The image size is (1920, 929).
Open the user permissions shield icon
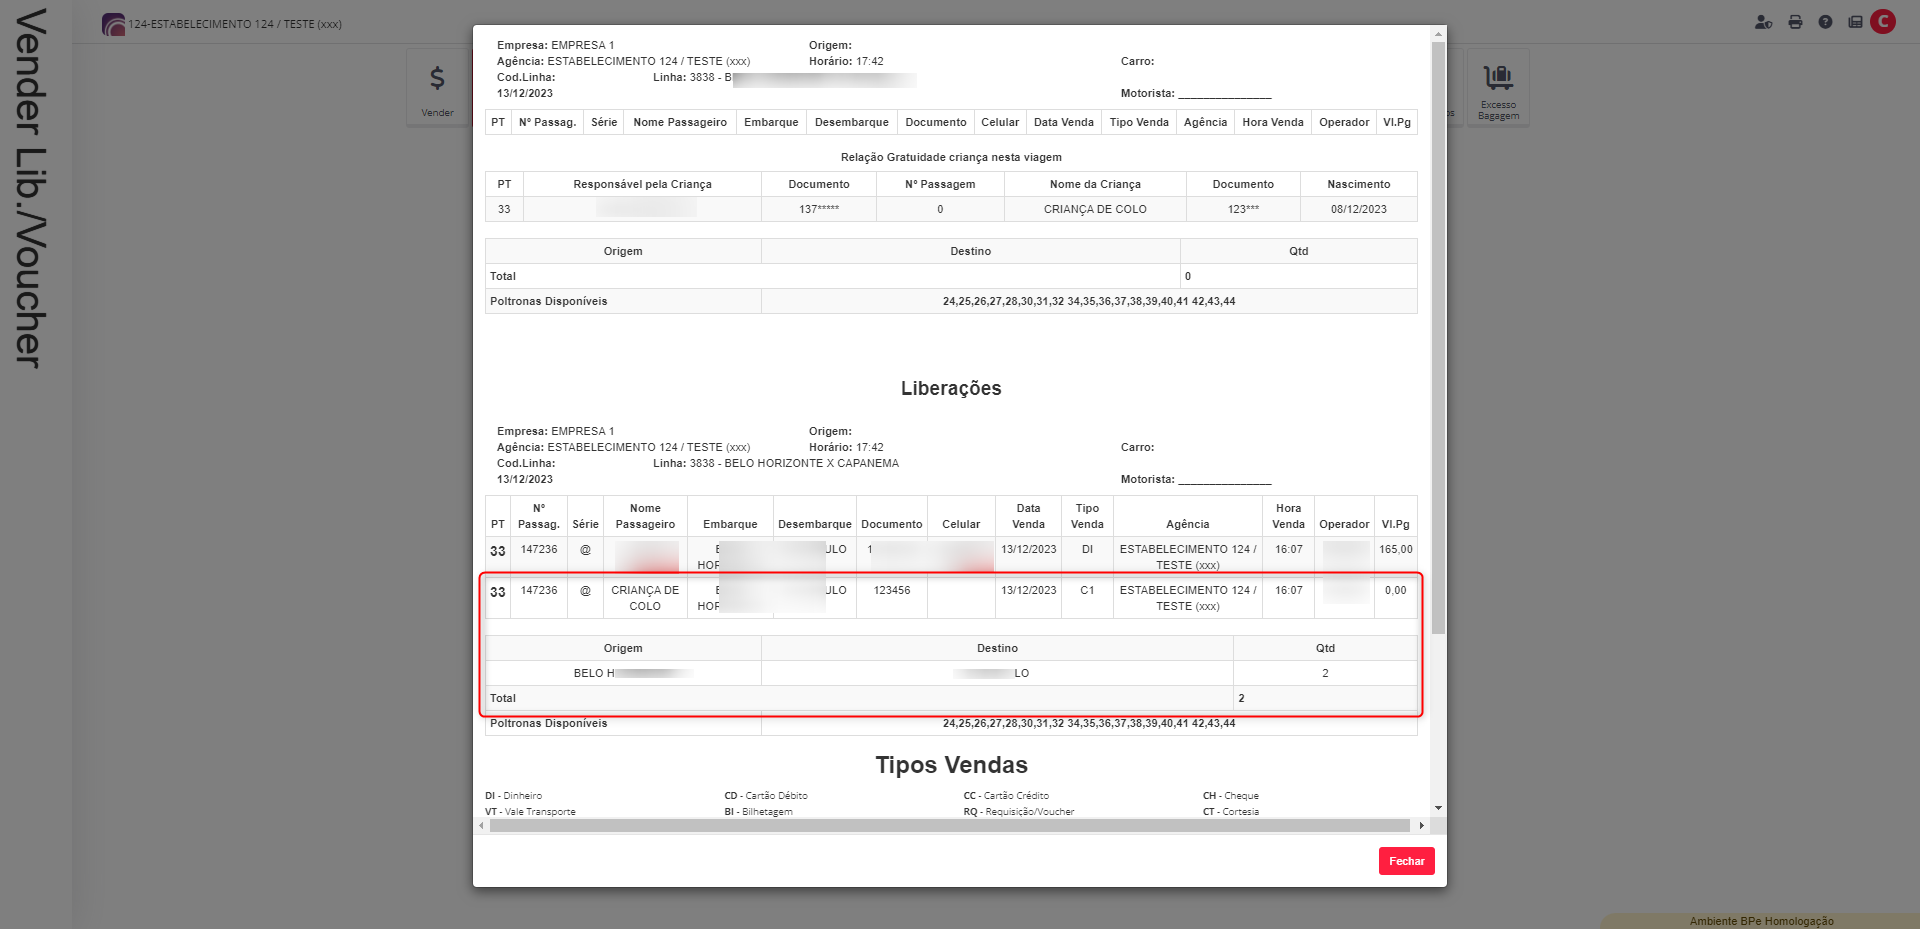pyautogui.click(x=1763, y=22)
